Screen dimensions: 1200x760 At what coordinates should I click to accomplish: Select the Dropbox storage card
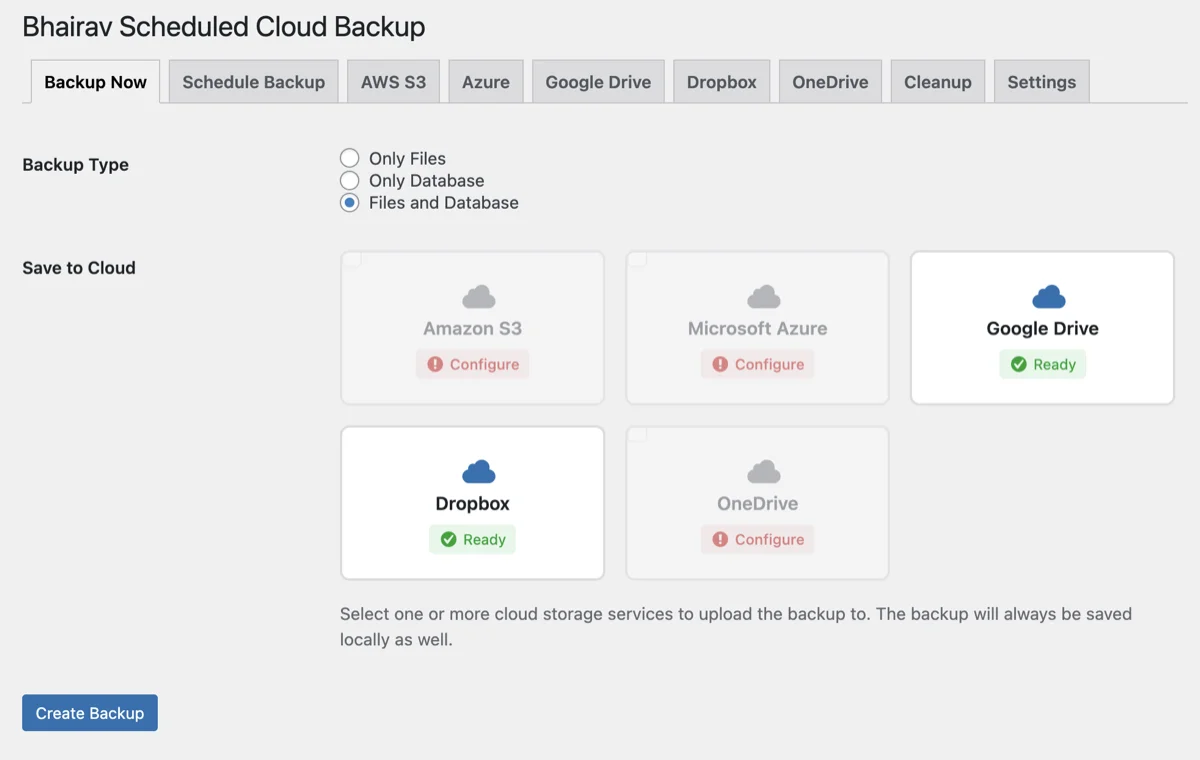pyautogui.click(x=472, y=502)
